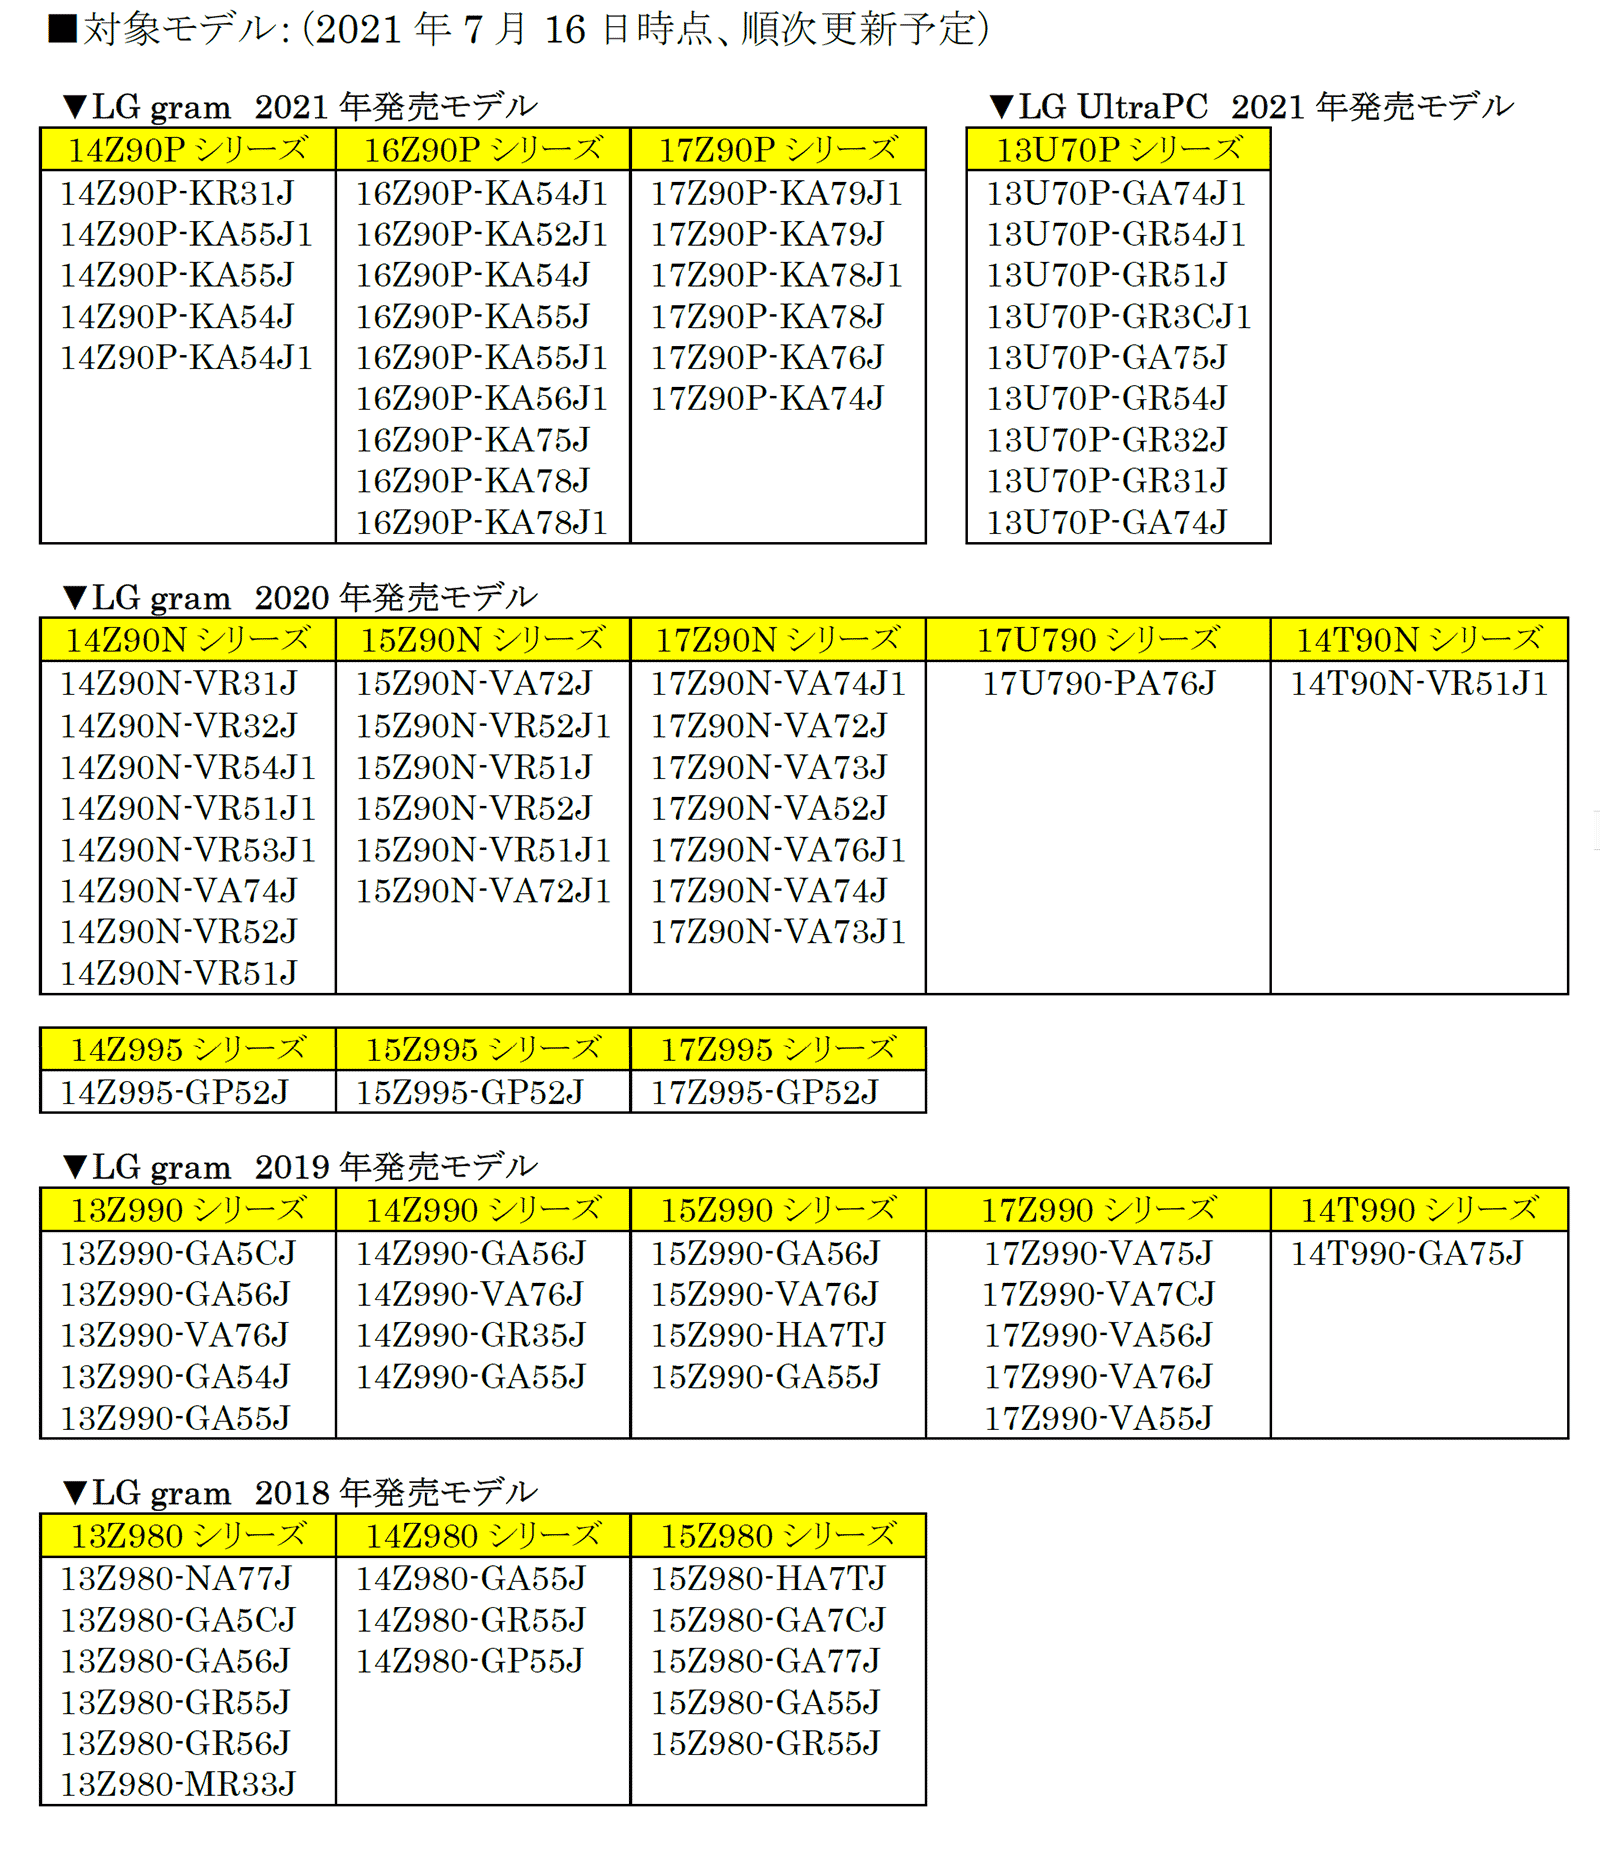The height and width of the screenshot is (1866, 1600).
Task: Select model 13Z990-GA54J
Action: tap(174, 1377)
